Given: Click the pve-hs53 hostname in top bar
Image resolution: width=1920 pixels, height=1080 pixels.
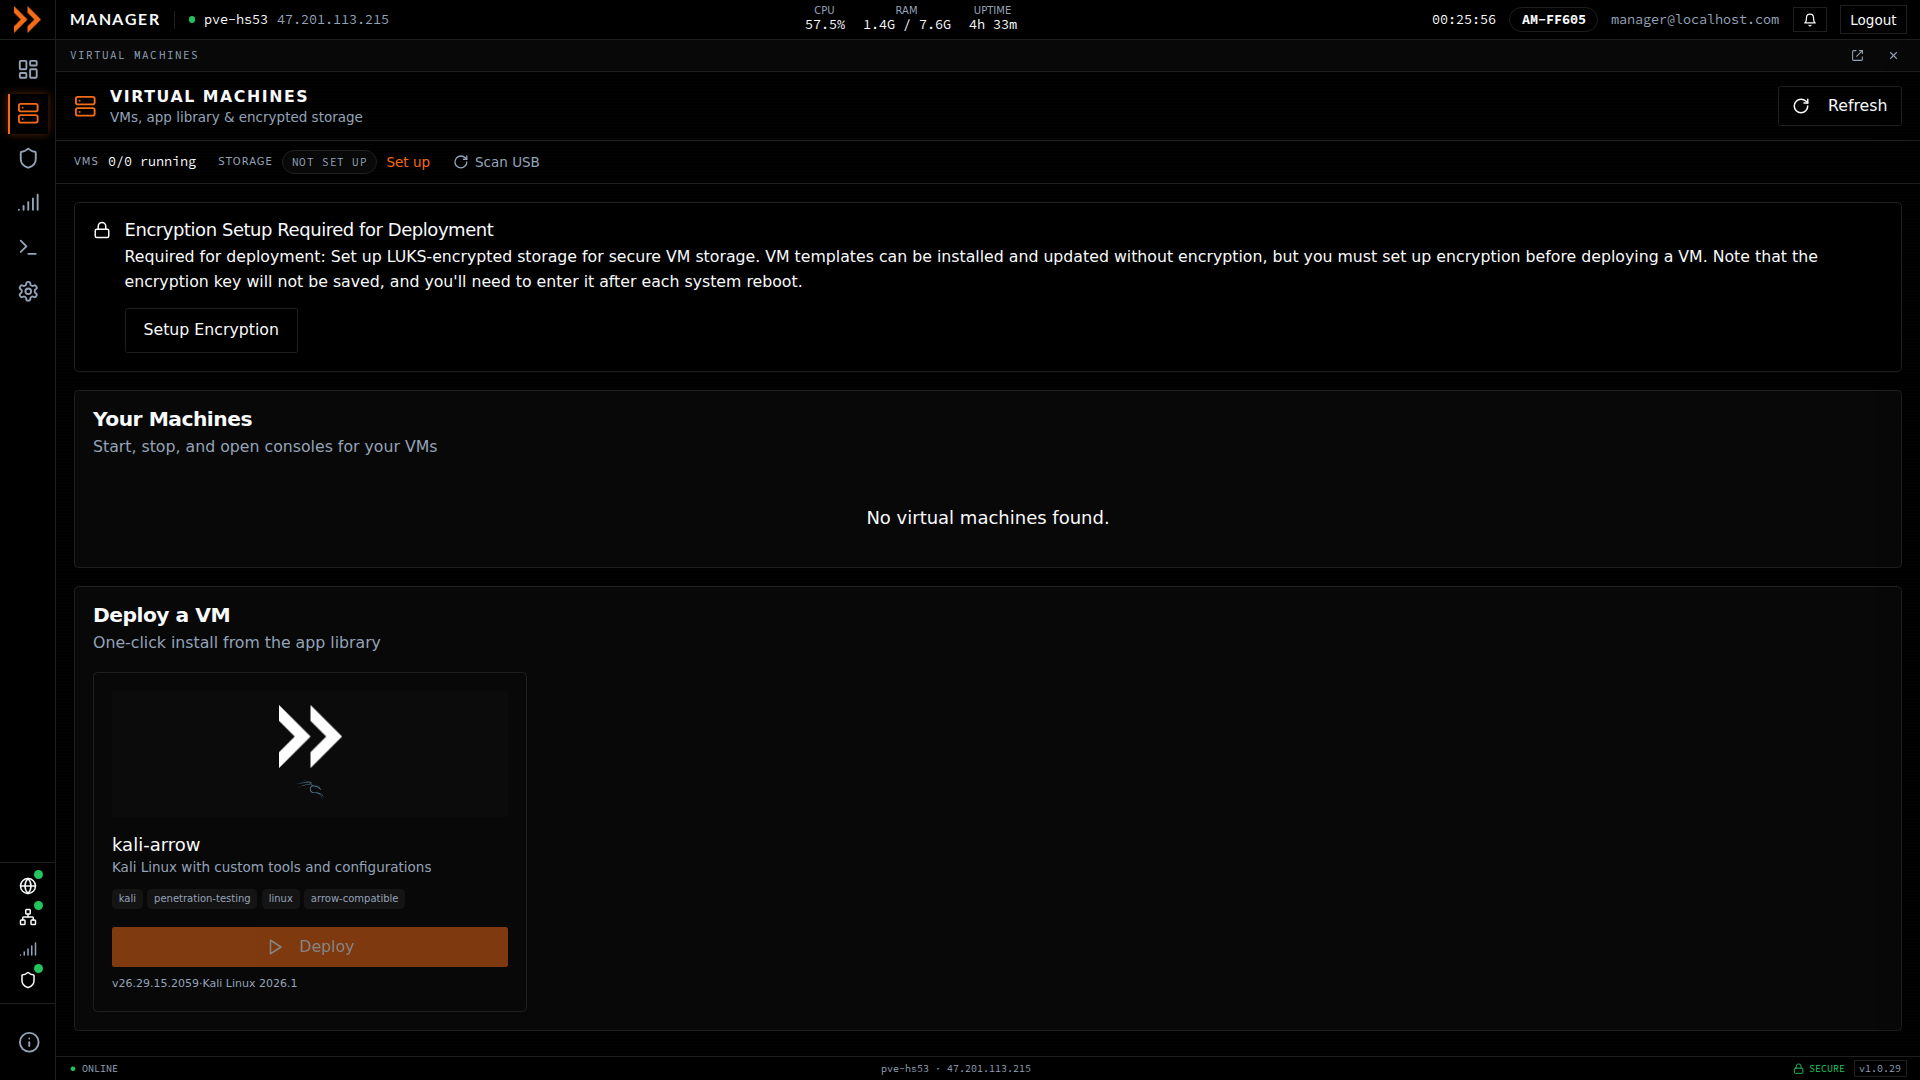Looking at the screenshot, I should click(x=236, y=20).
